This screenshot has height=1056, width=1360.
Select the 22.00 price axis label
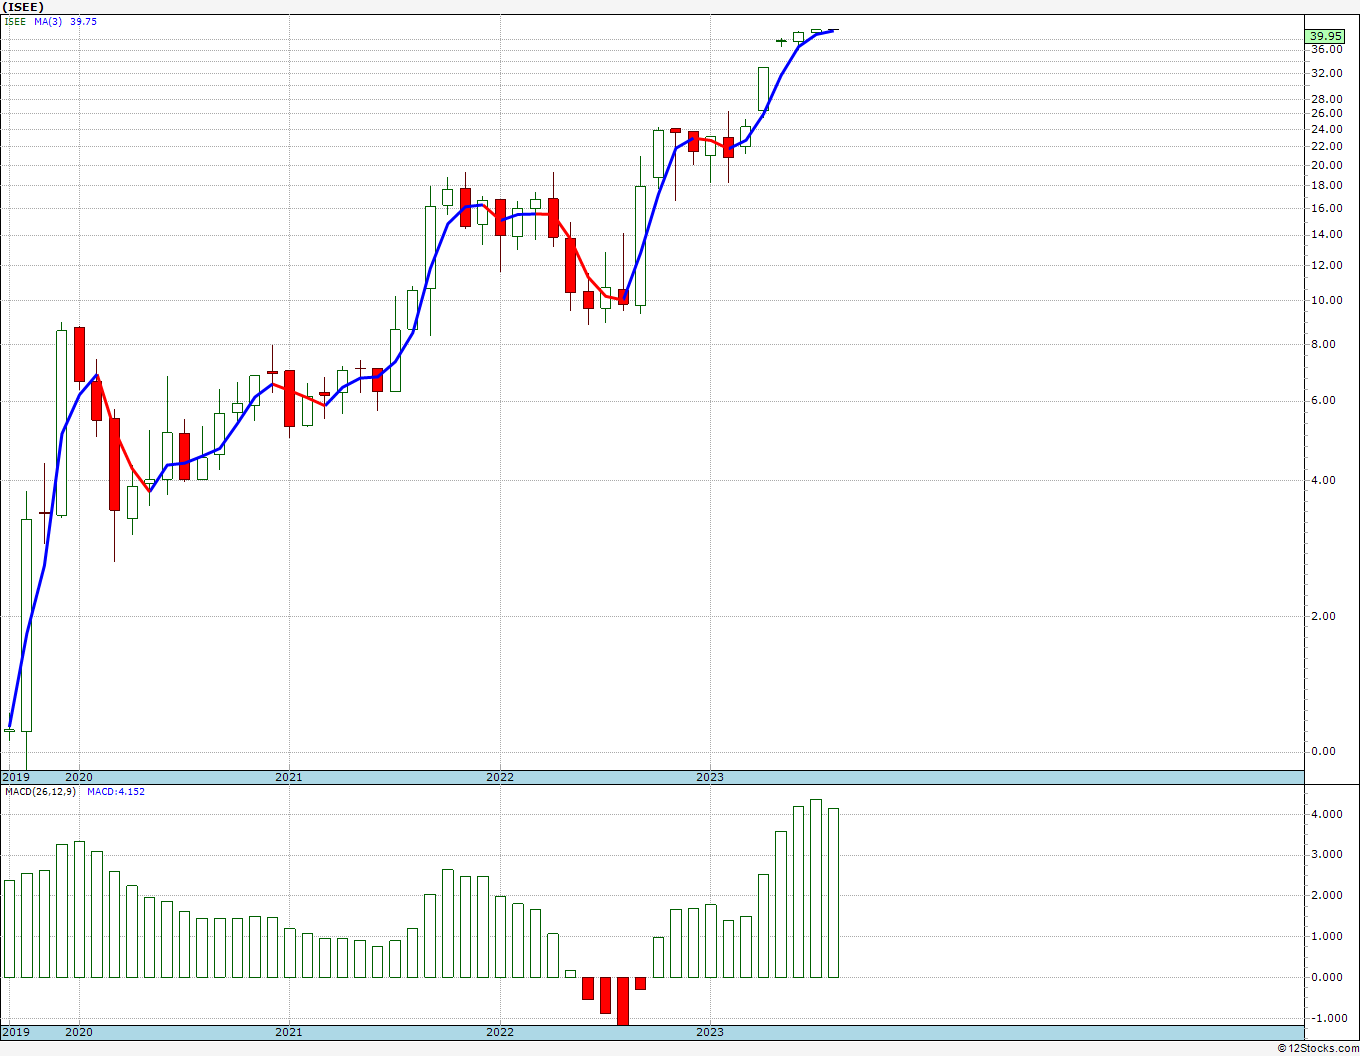click(1326, 147)
